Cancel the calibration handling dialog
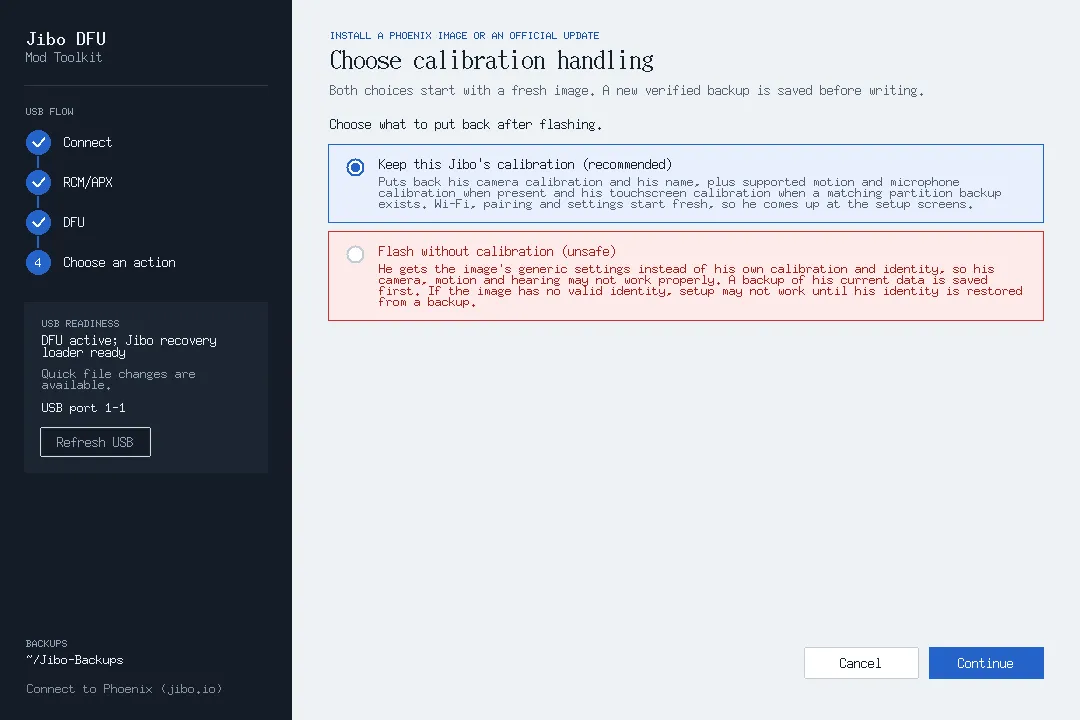This screenshot has width=1080, height=720. pos(861,663)
